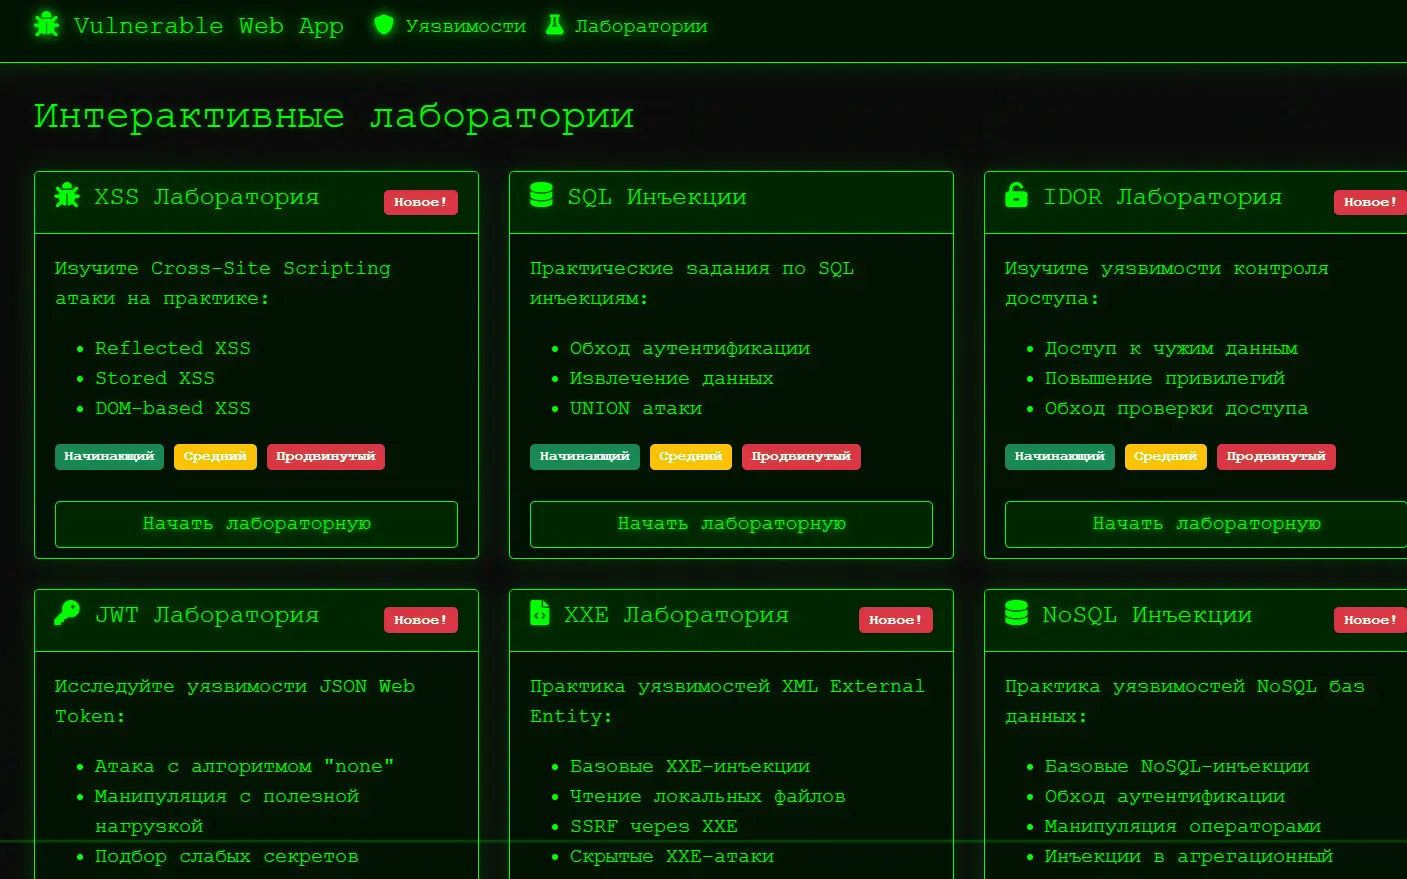This screenshot has width=1407, height=879.
Task: Click the Базовые NoSQL-инъекции item
Action: tap(1177, 766)
